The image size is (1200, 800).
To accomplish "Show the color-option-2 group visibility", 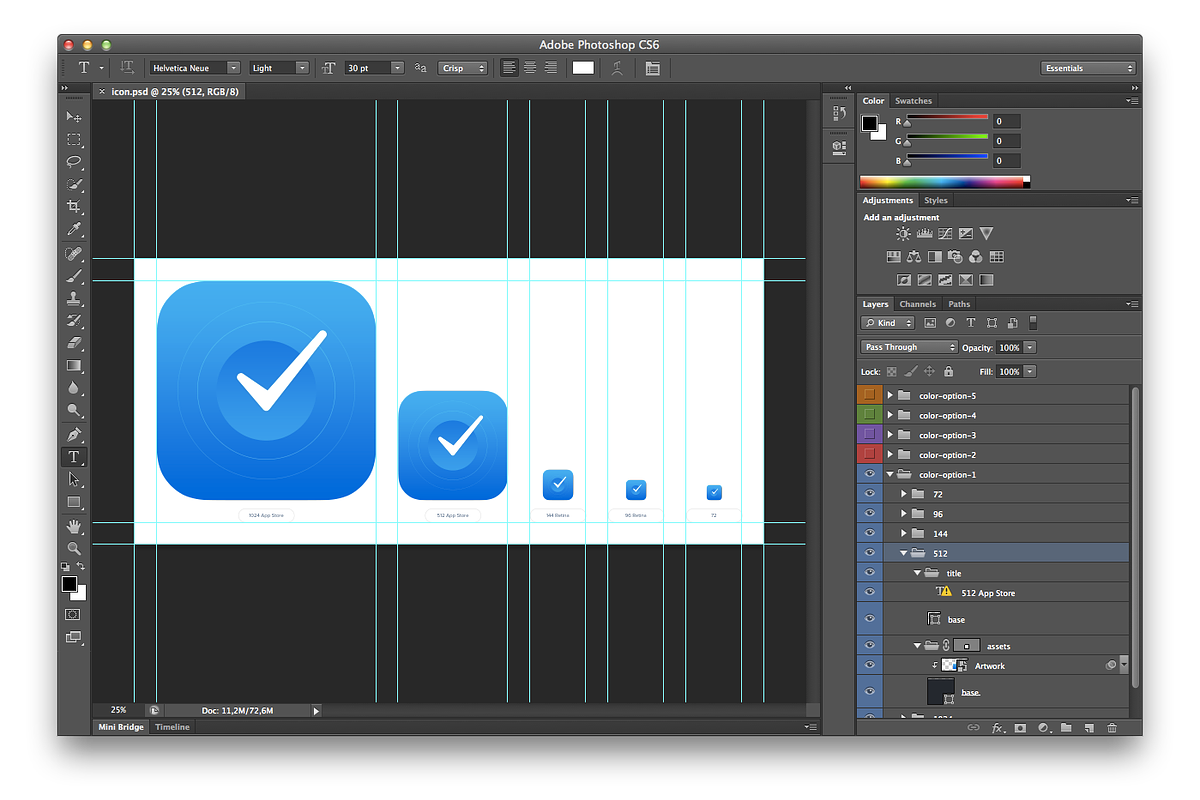I will 869,455.
